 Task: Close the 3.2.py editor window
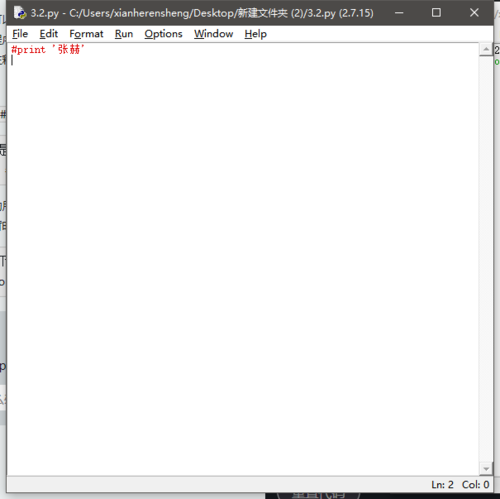474,13
